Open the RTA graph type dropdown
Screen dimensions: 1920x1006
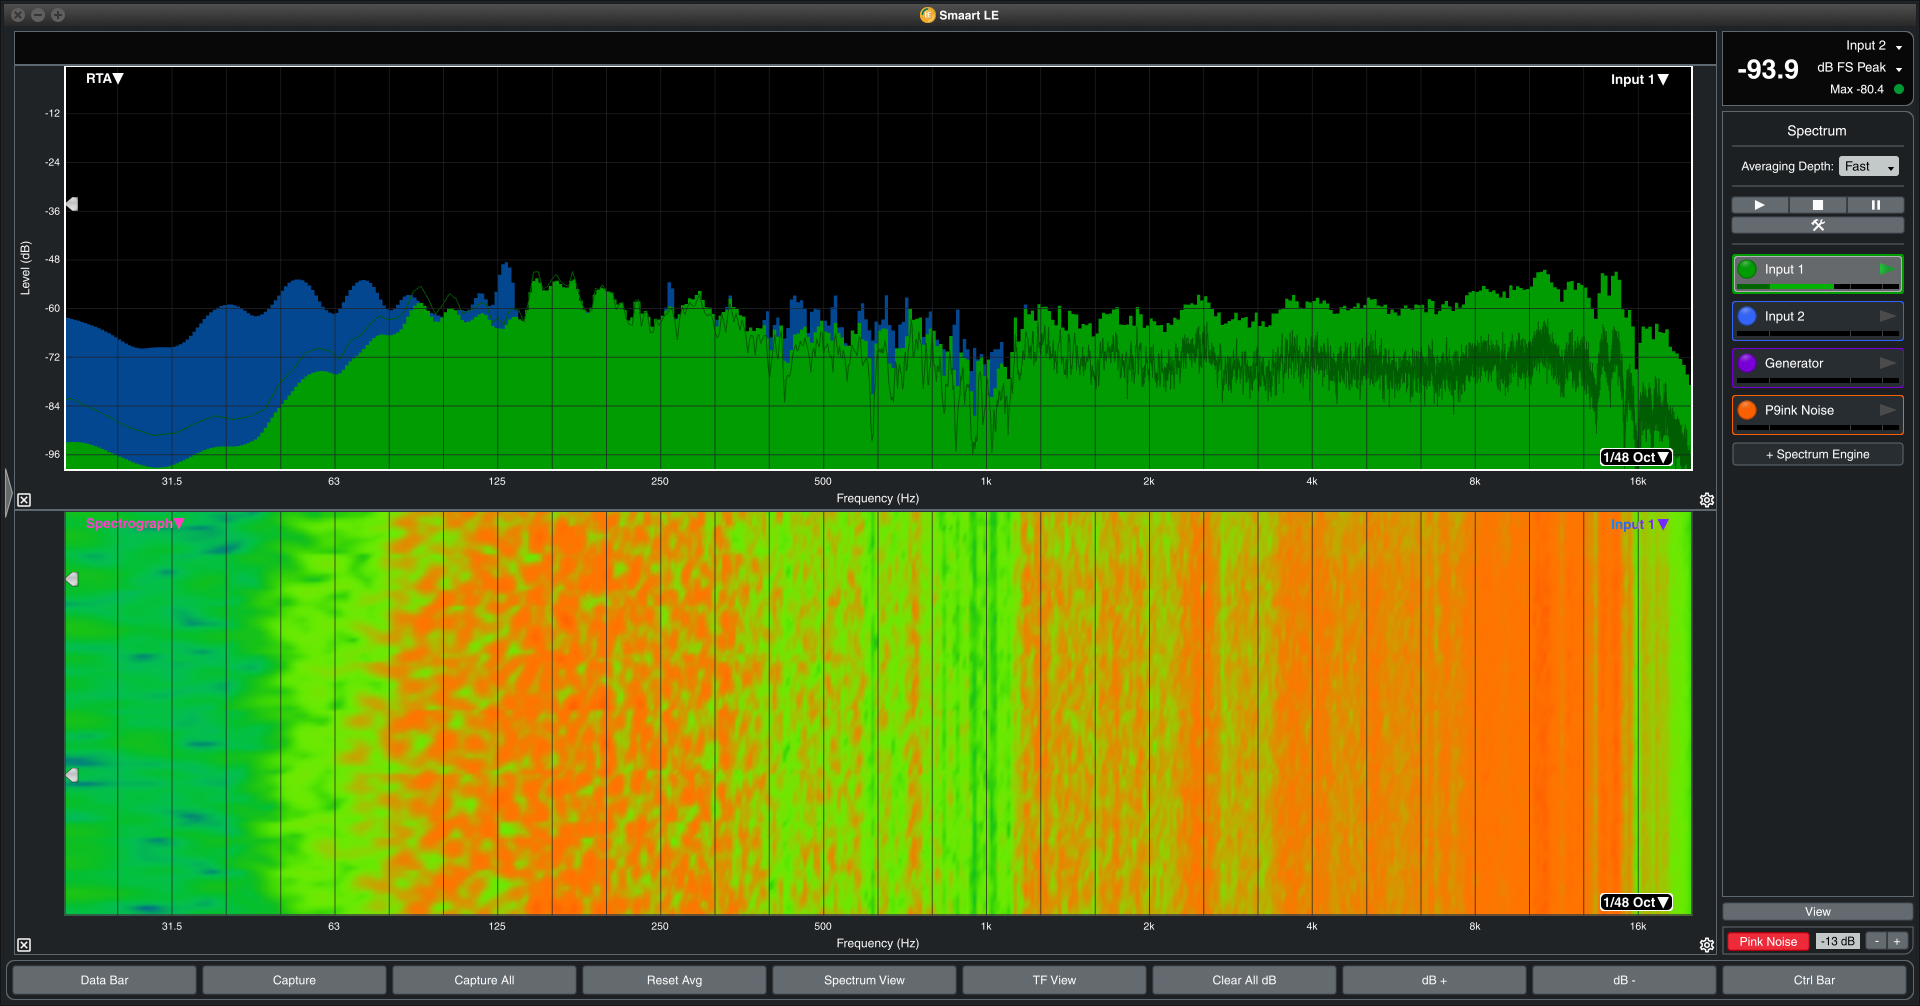pyautogui.click(x=104, y=79)
